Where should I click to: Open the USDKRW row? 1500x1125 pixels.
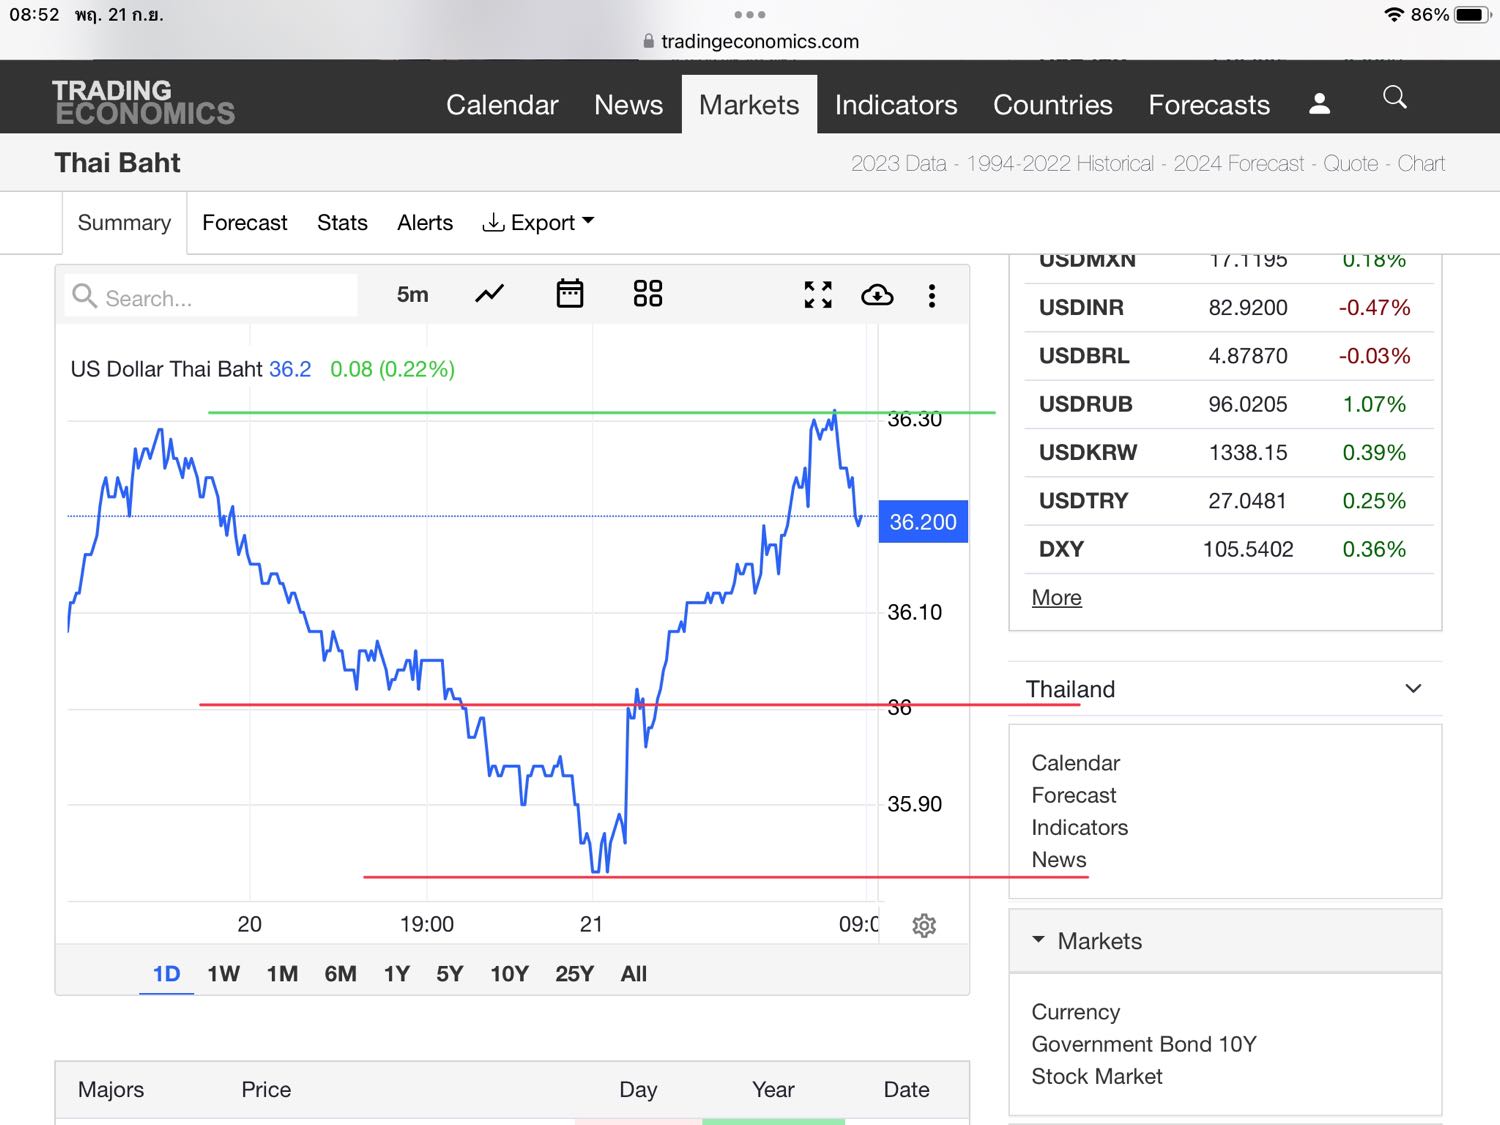[1229, 453]
